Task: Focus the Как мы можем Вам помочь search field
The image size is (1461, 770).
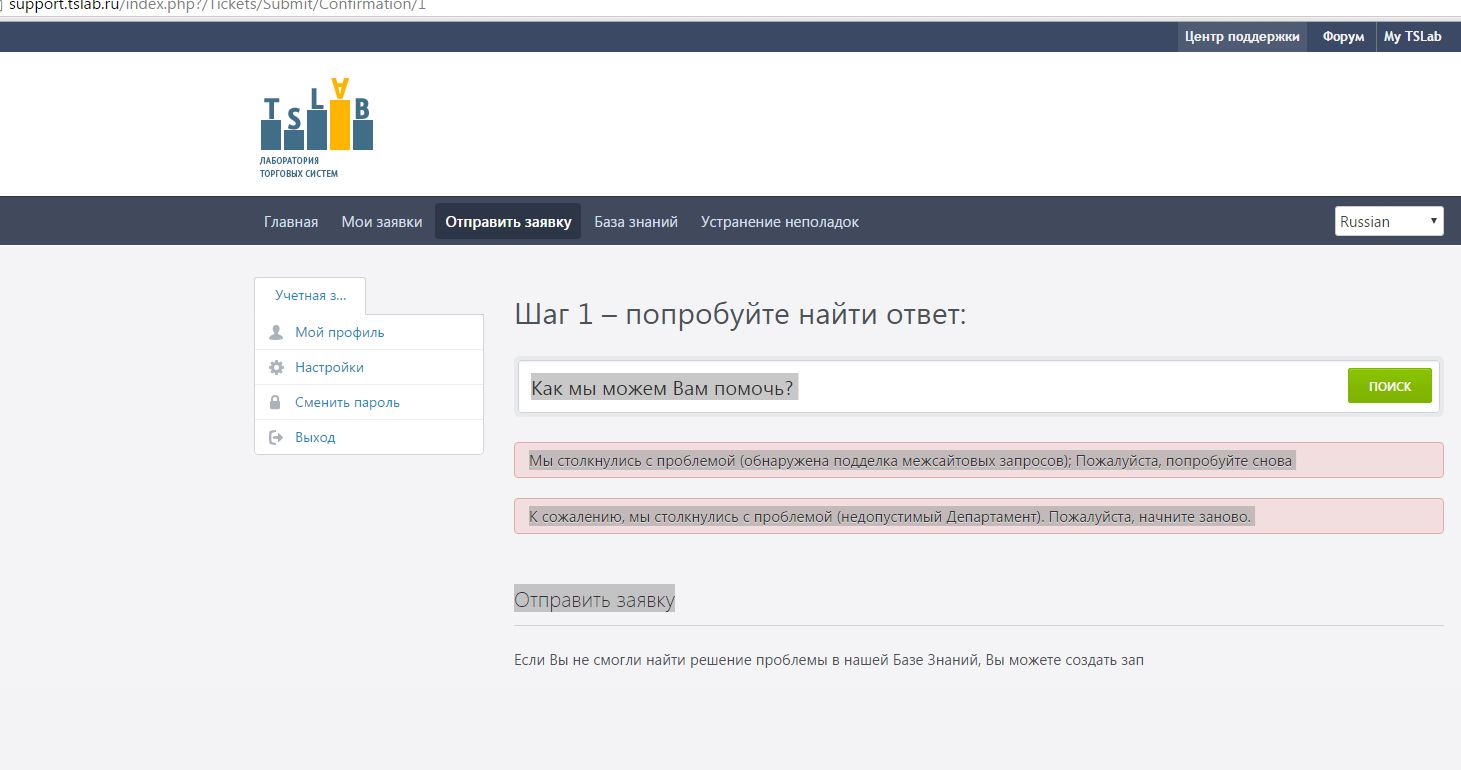Action: (x=930, y=387)
